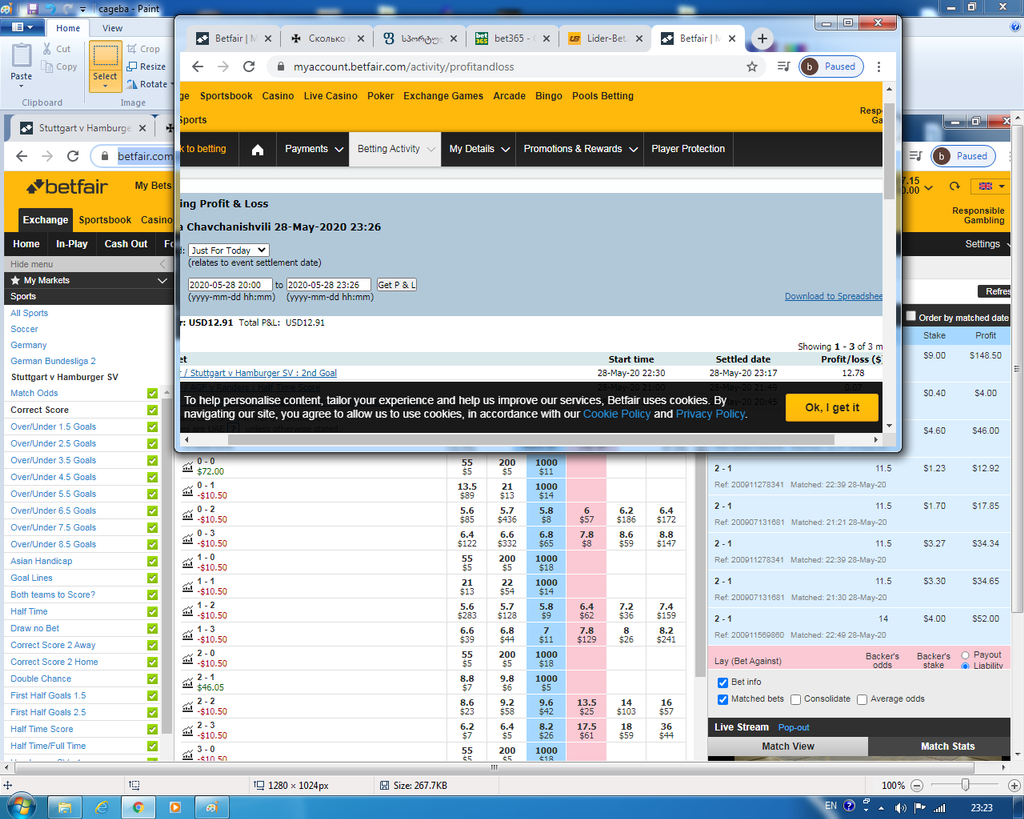Click the Betfair logo in back browser
The image size is (1024, 819).
click(67, 187)
